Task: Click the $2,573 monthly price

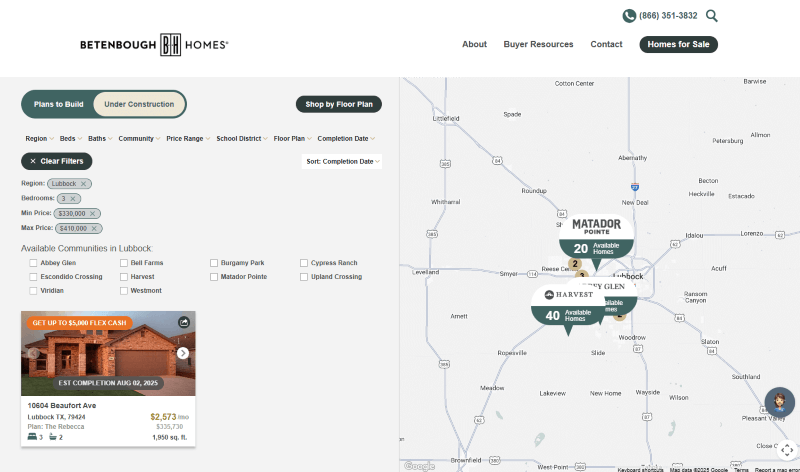Action: coord(169,417)
